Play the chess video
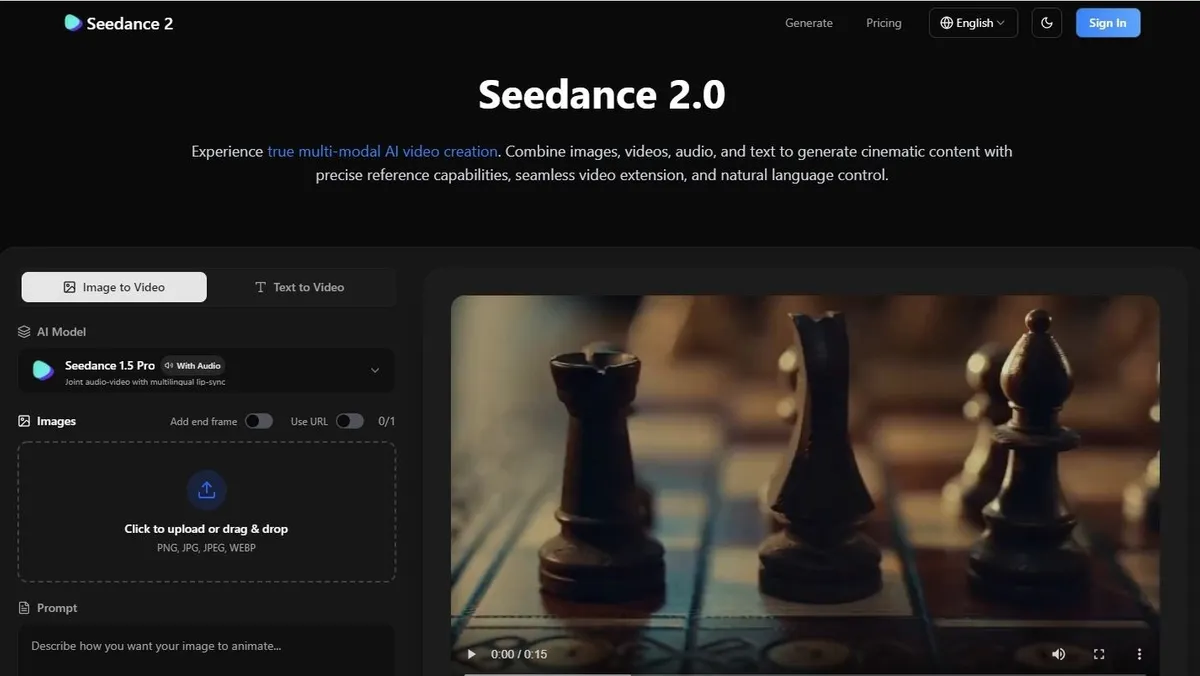 pos(471,654)
